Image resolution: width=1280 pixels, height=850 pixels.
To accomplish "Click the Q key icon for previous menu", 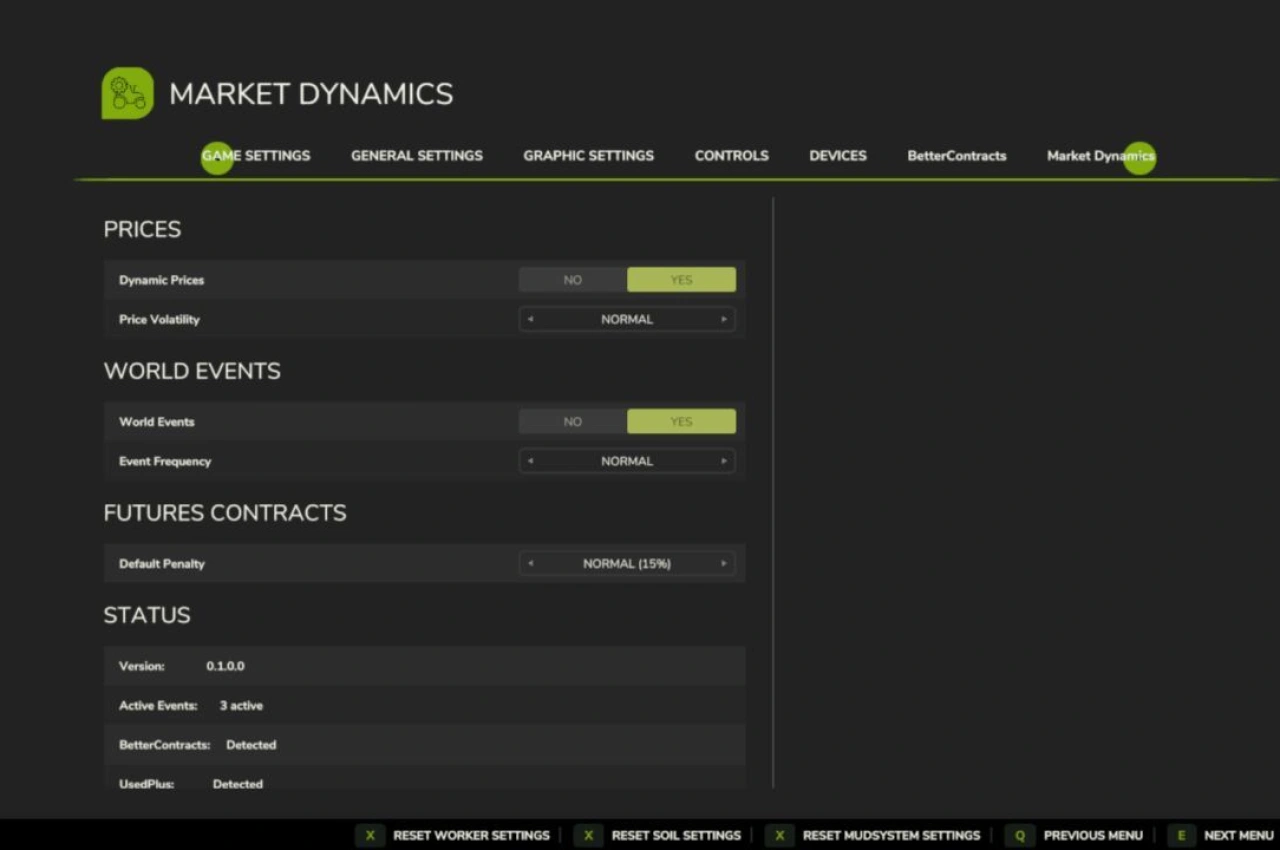I will 1019,835.
